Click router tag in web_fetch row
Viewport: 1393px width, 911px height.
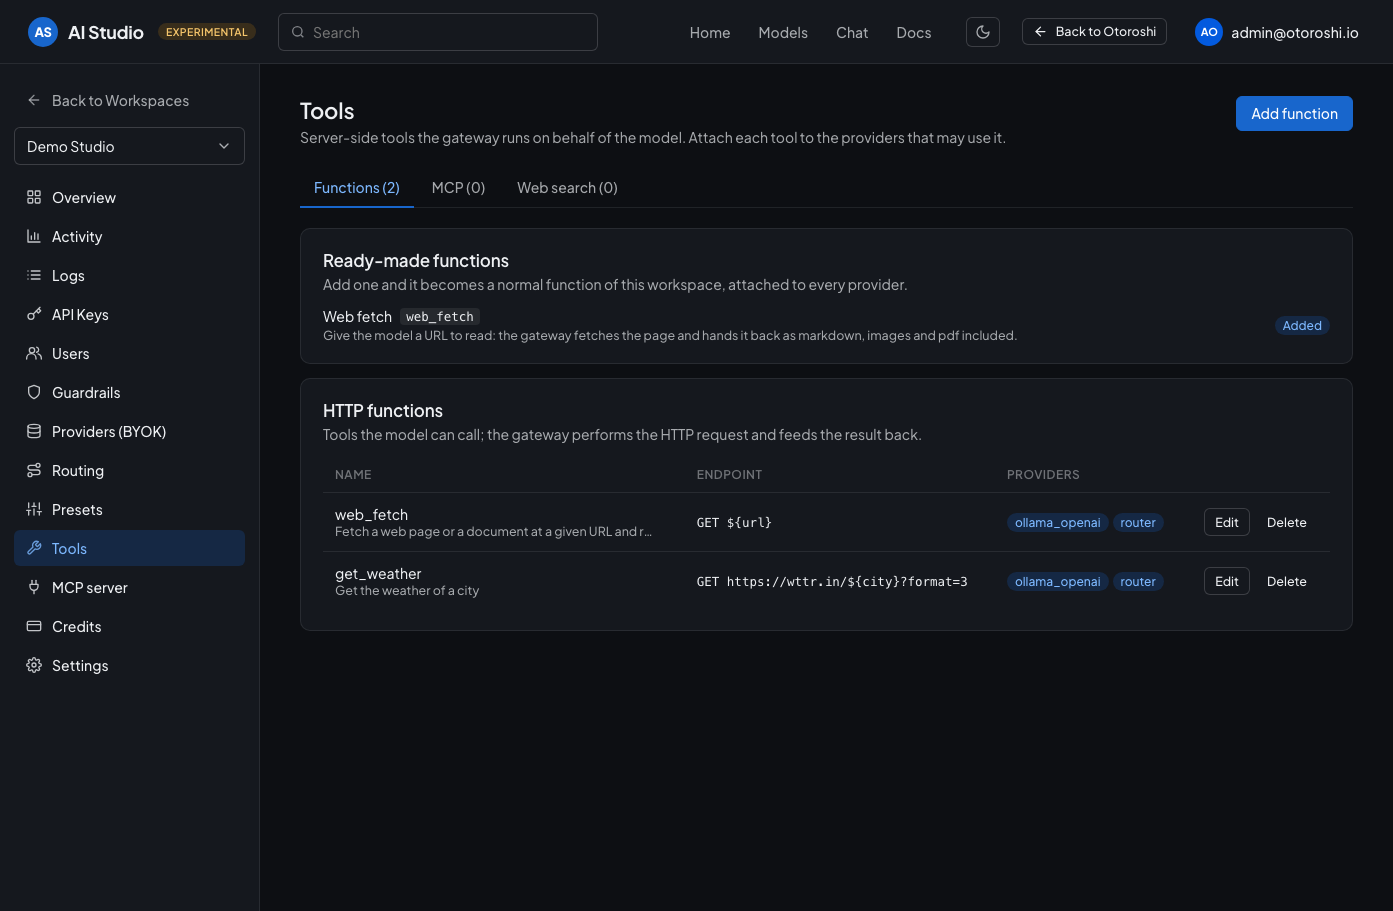click(1138, 522)
